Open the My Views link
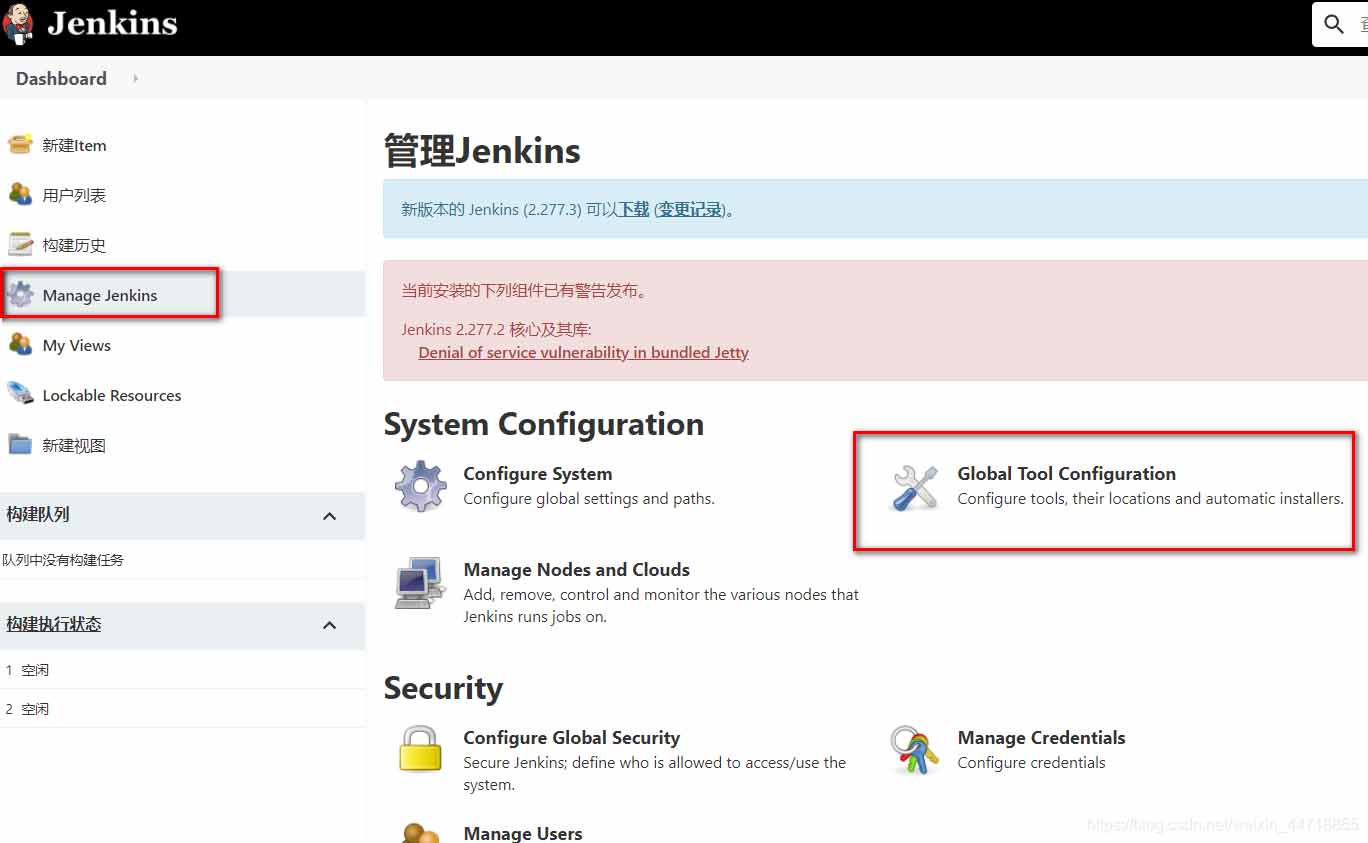The image size is (1368, 843). 77,345
